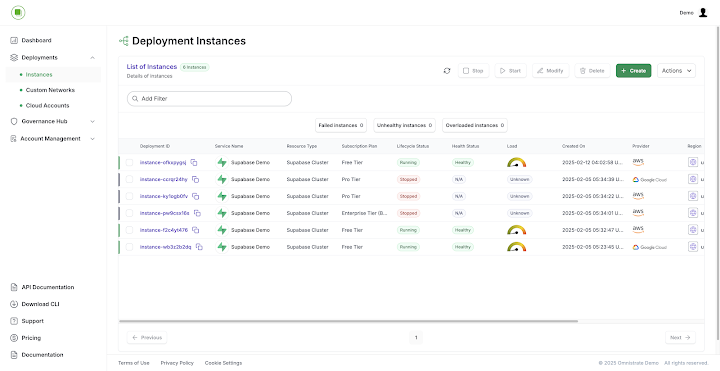Screen dimensions: 720x371
Task: Filter by Overloaded Instances
Action: pyautogui.click(x=475, y=125)
